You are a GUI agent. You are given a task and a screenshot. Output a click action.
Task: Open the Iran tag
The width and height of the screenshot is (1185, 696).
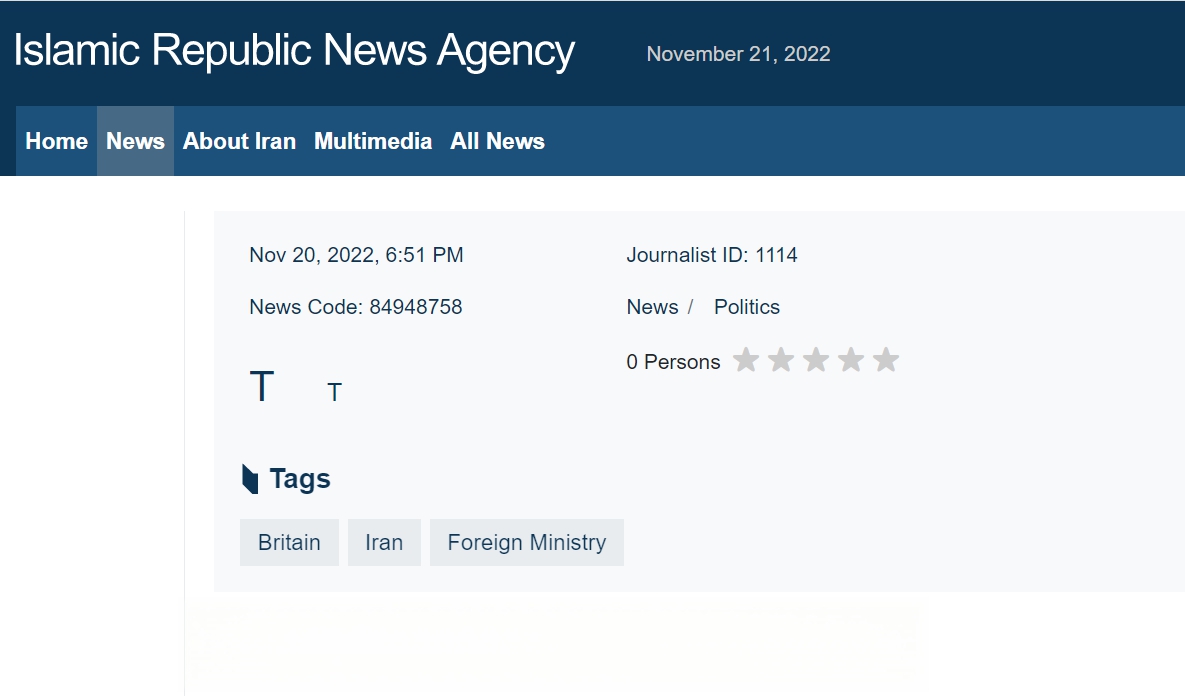[x=384, y=543]
